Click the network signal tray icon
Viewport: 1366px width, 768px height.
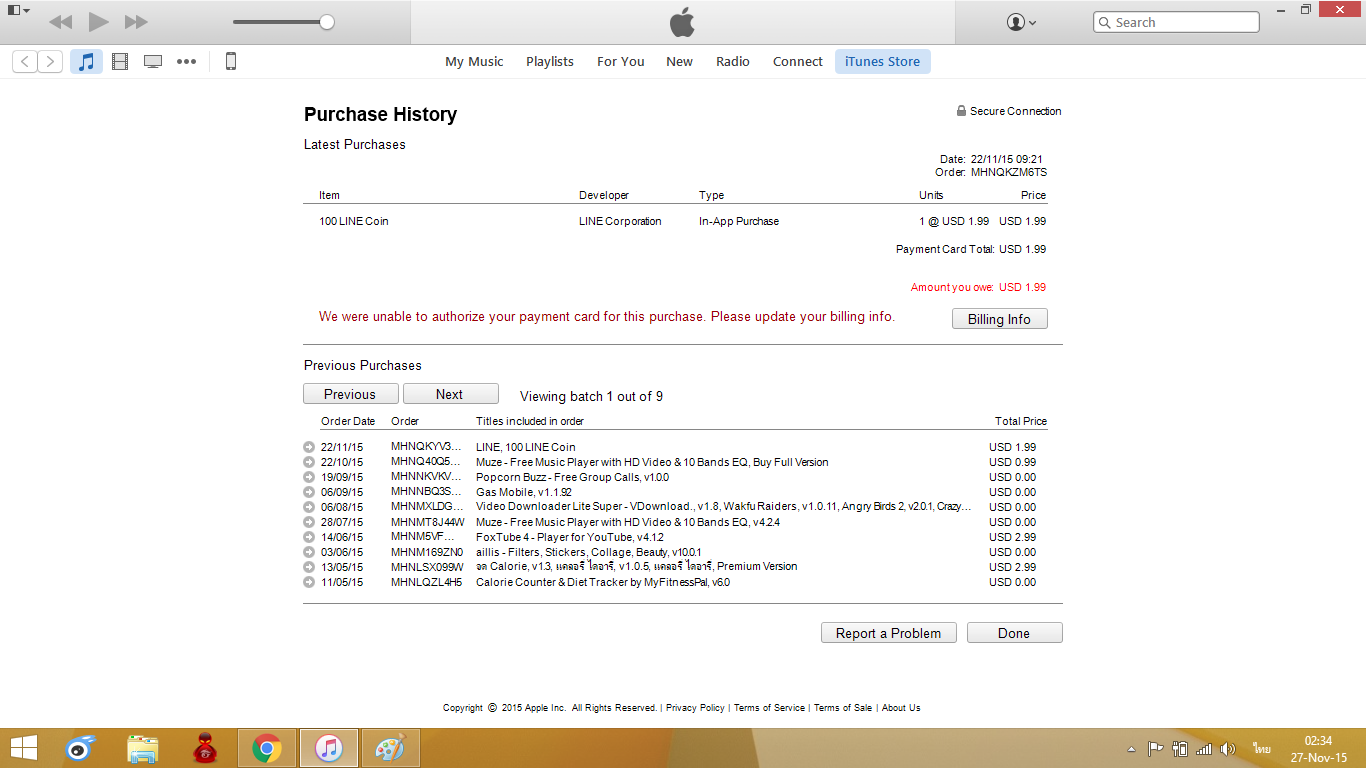coord(1204,749)
